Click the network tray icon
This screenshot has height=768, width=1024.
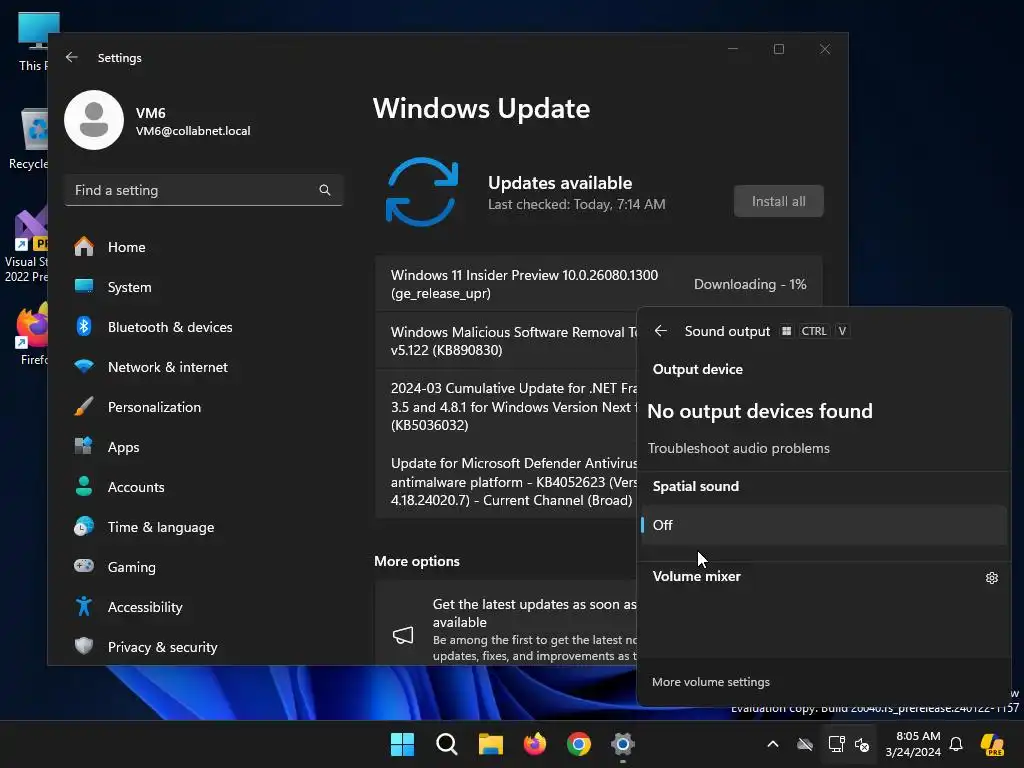[x=837, y=744]
